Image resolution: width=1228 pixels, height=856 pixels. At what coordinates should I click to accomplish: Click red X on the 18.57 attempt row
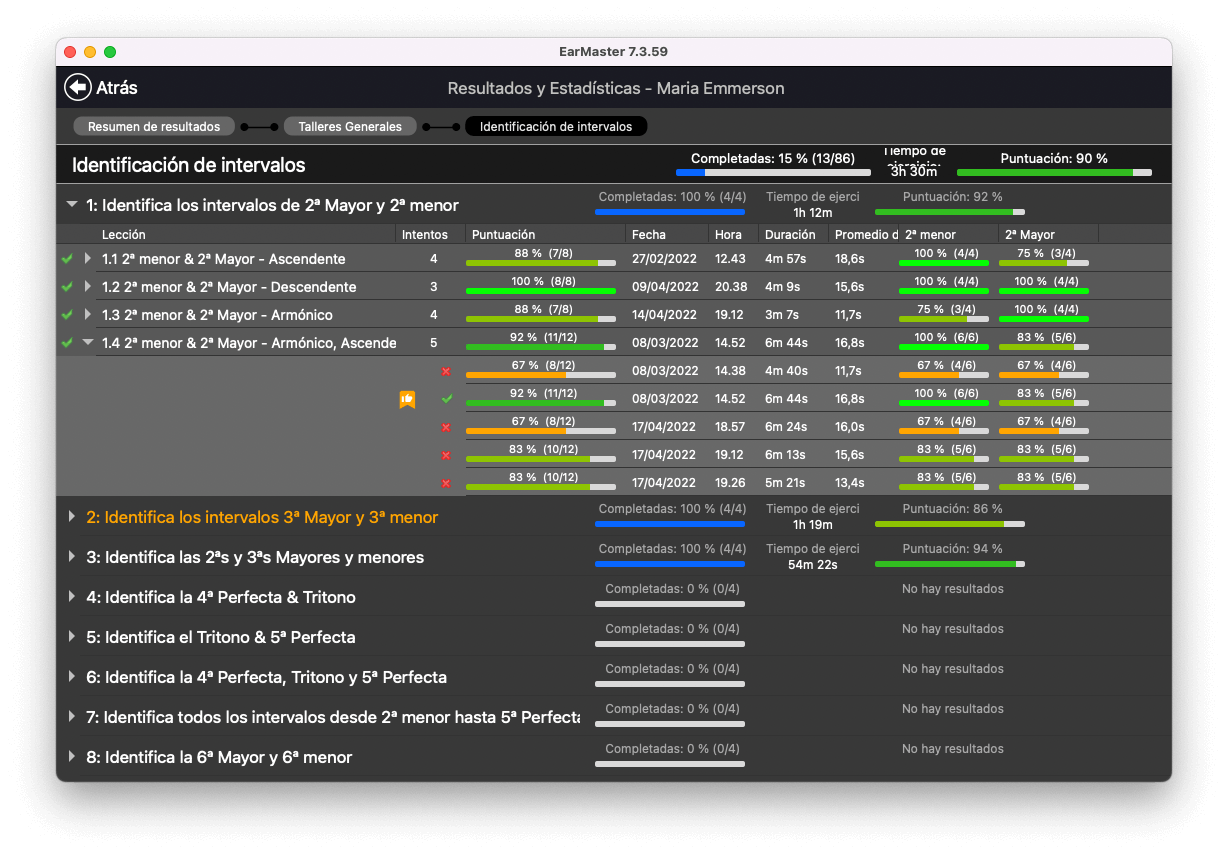pos(446,427)
